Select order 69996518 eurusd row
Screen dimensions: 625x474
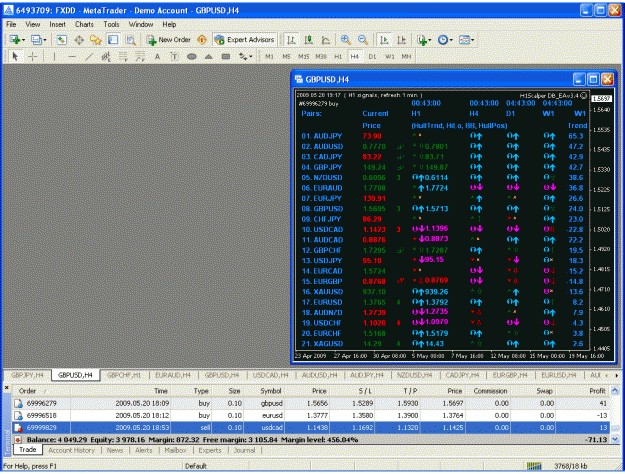[x=311, y=415]
